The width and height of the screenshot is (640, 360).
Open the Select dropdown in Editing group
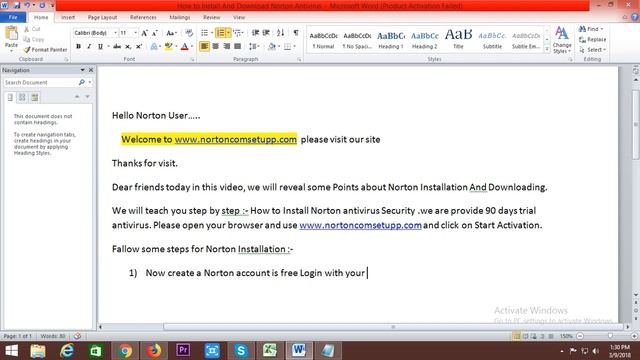pyautogui.click(x=593, y=50)
